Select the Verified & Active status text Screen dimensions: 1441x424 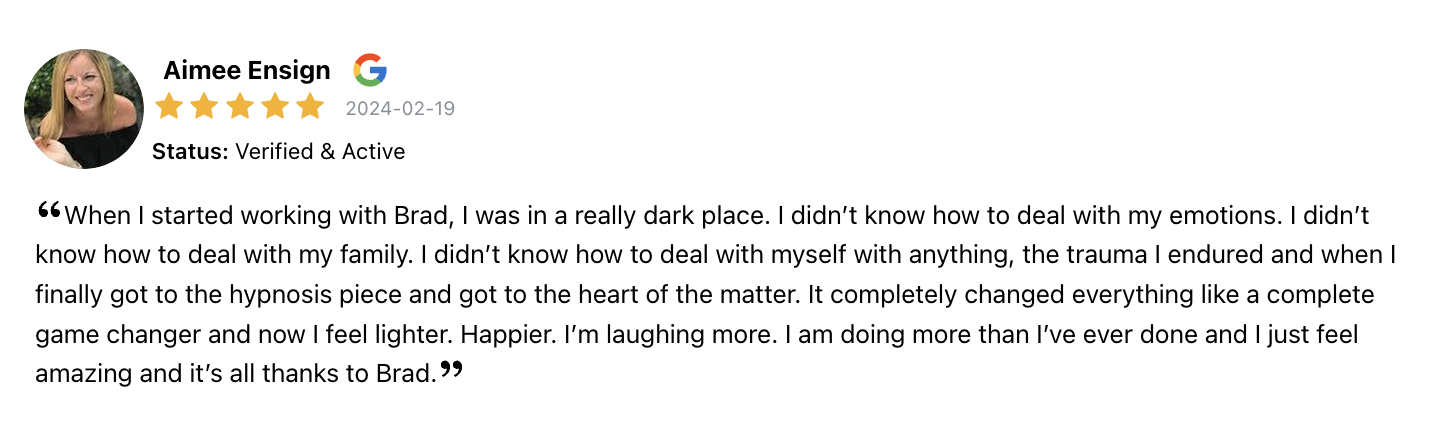(x=320, y=152)
